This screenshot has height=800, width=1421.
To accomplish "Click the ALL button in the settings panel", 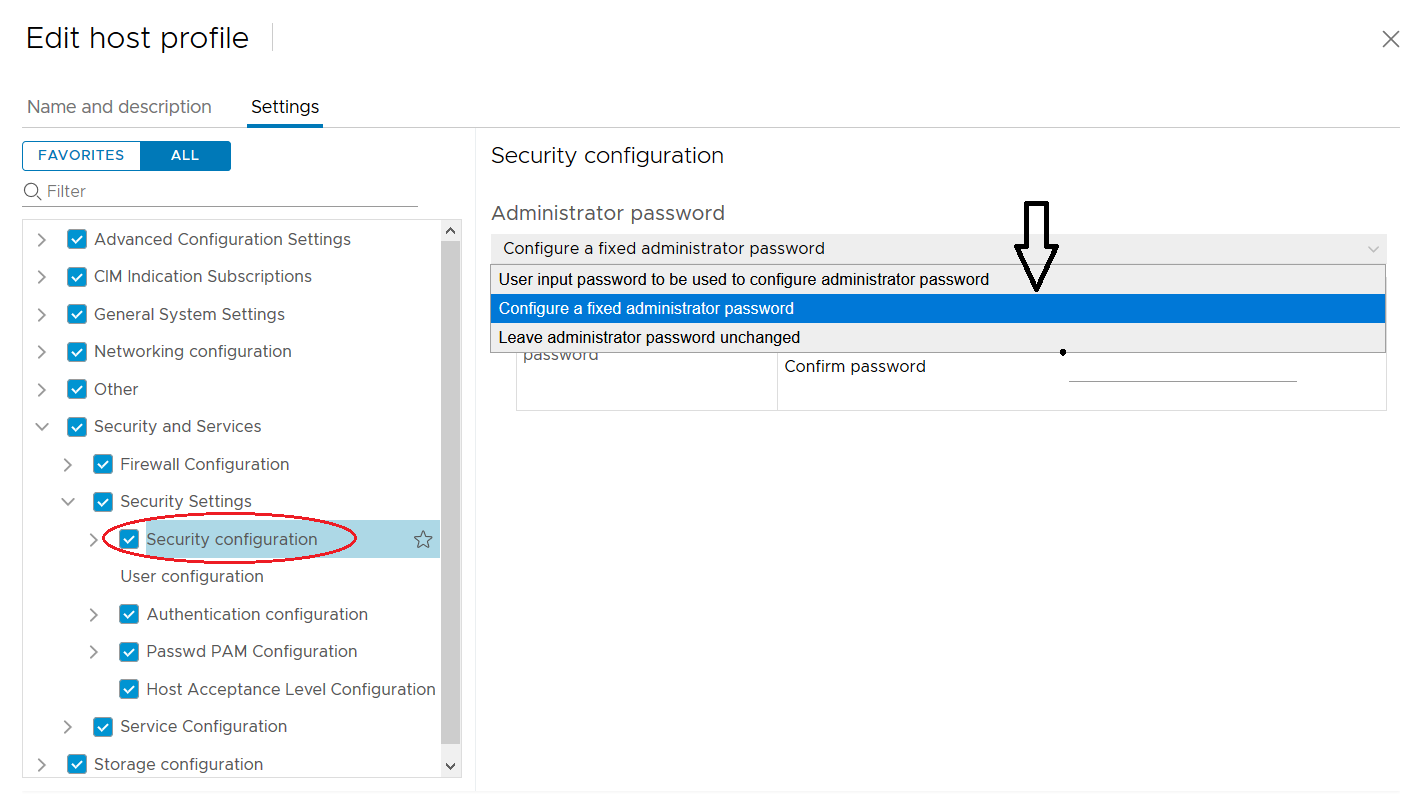I will pyautogui.click(x=184, y=155).
